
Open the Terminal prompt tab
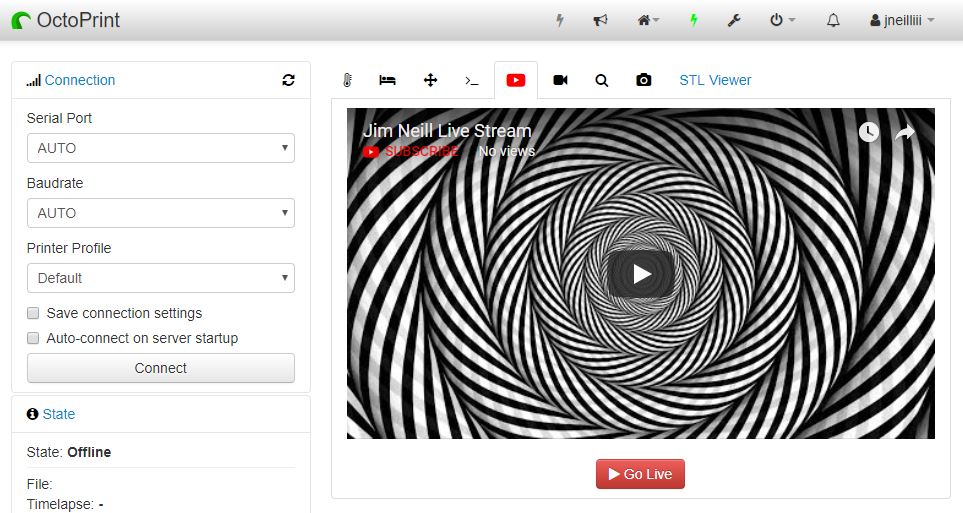(x=471, y=80)
